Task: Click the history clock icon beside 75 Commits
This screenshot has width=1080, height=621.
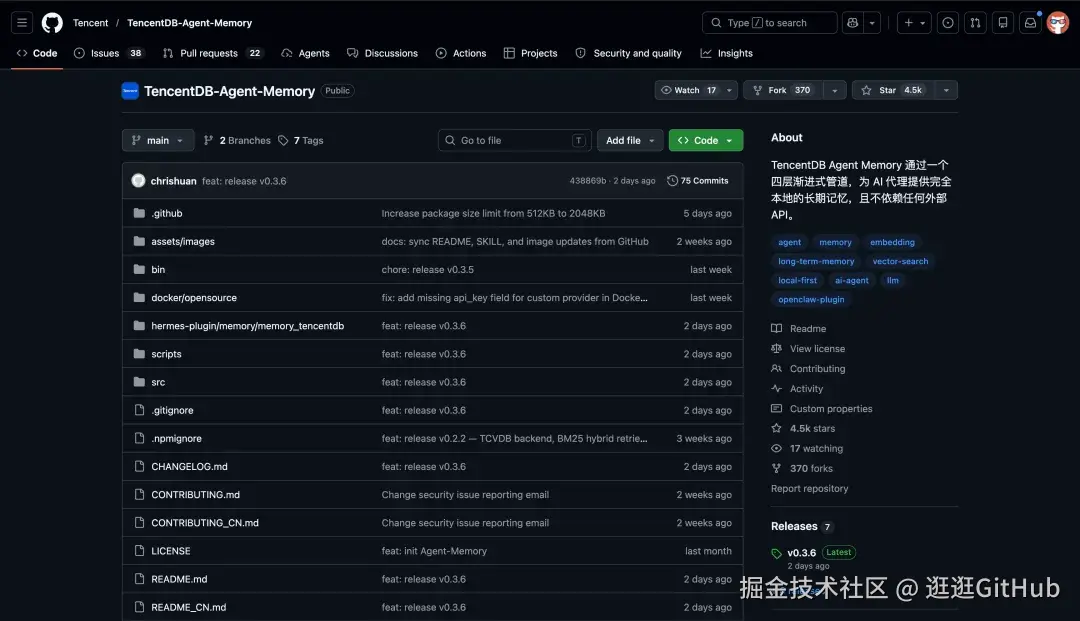Action: (672, 180)
